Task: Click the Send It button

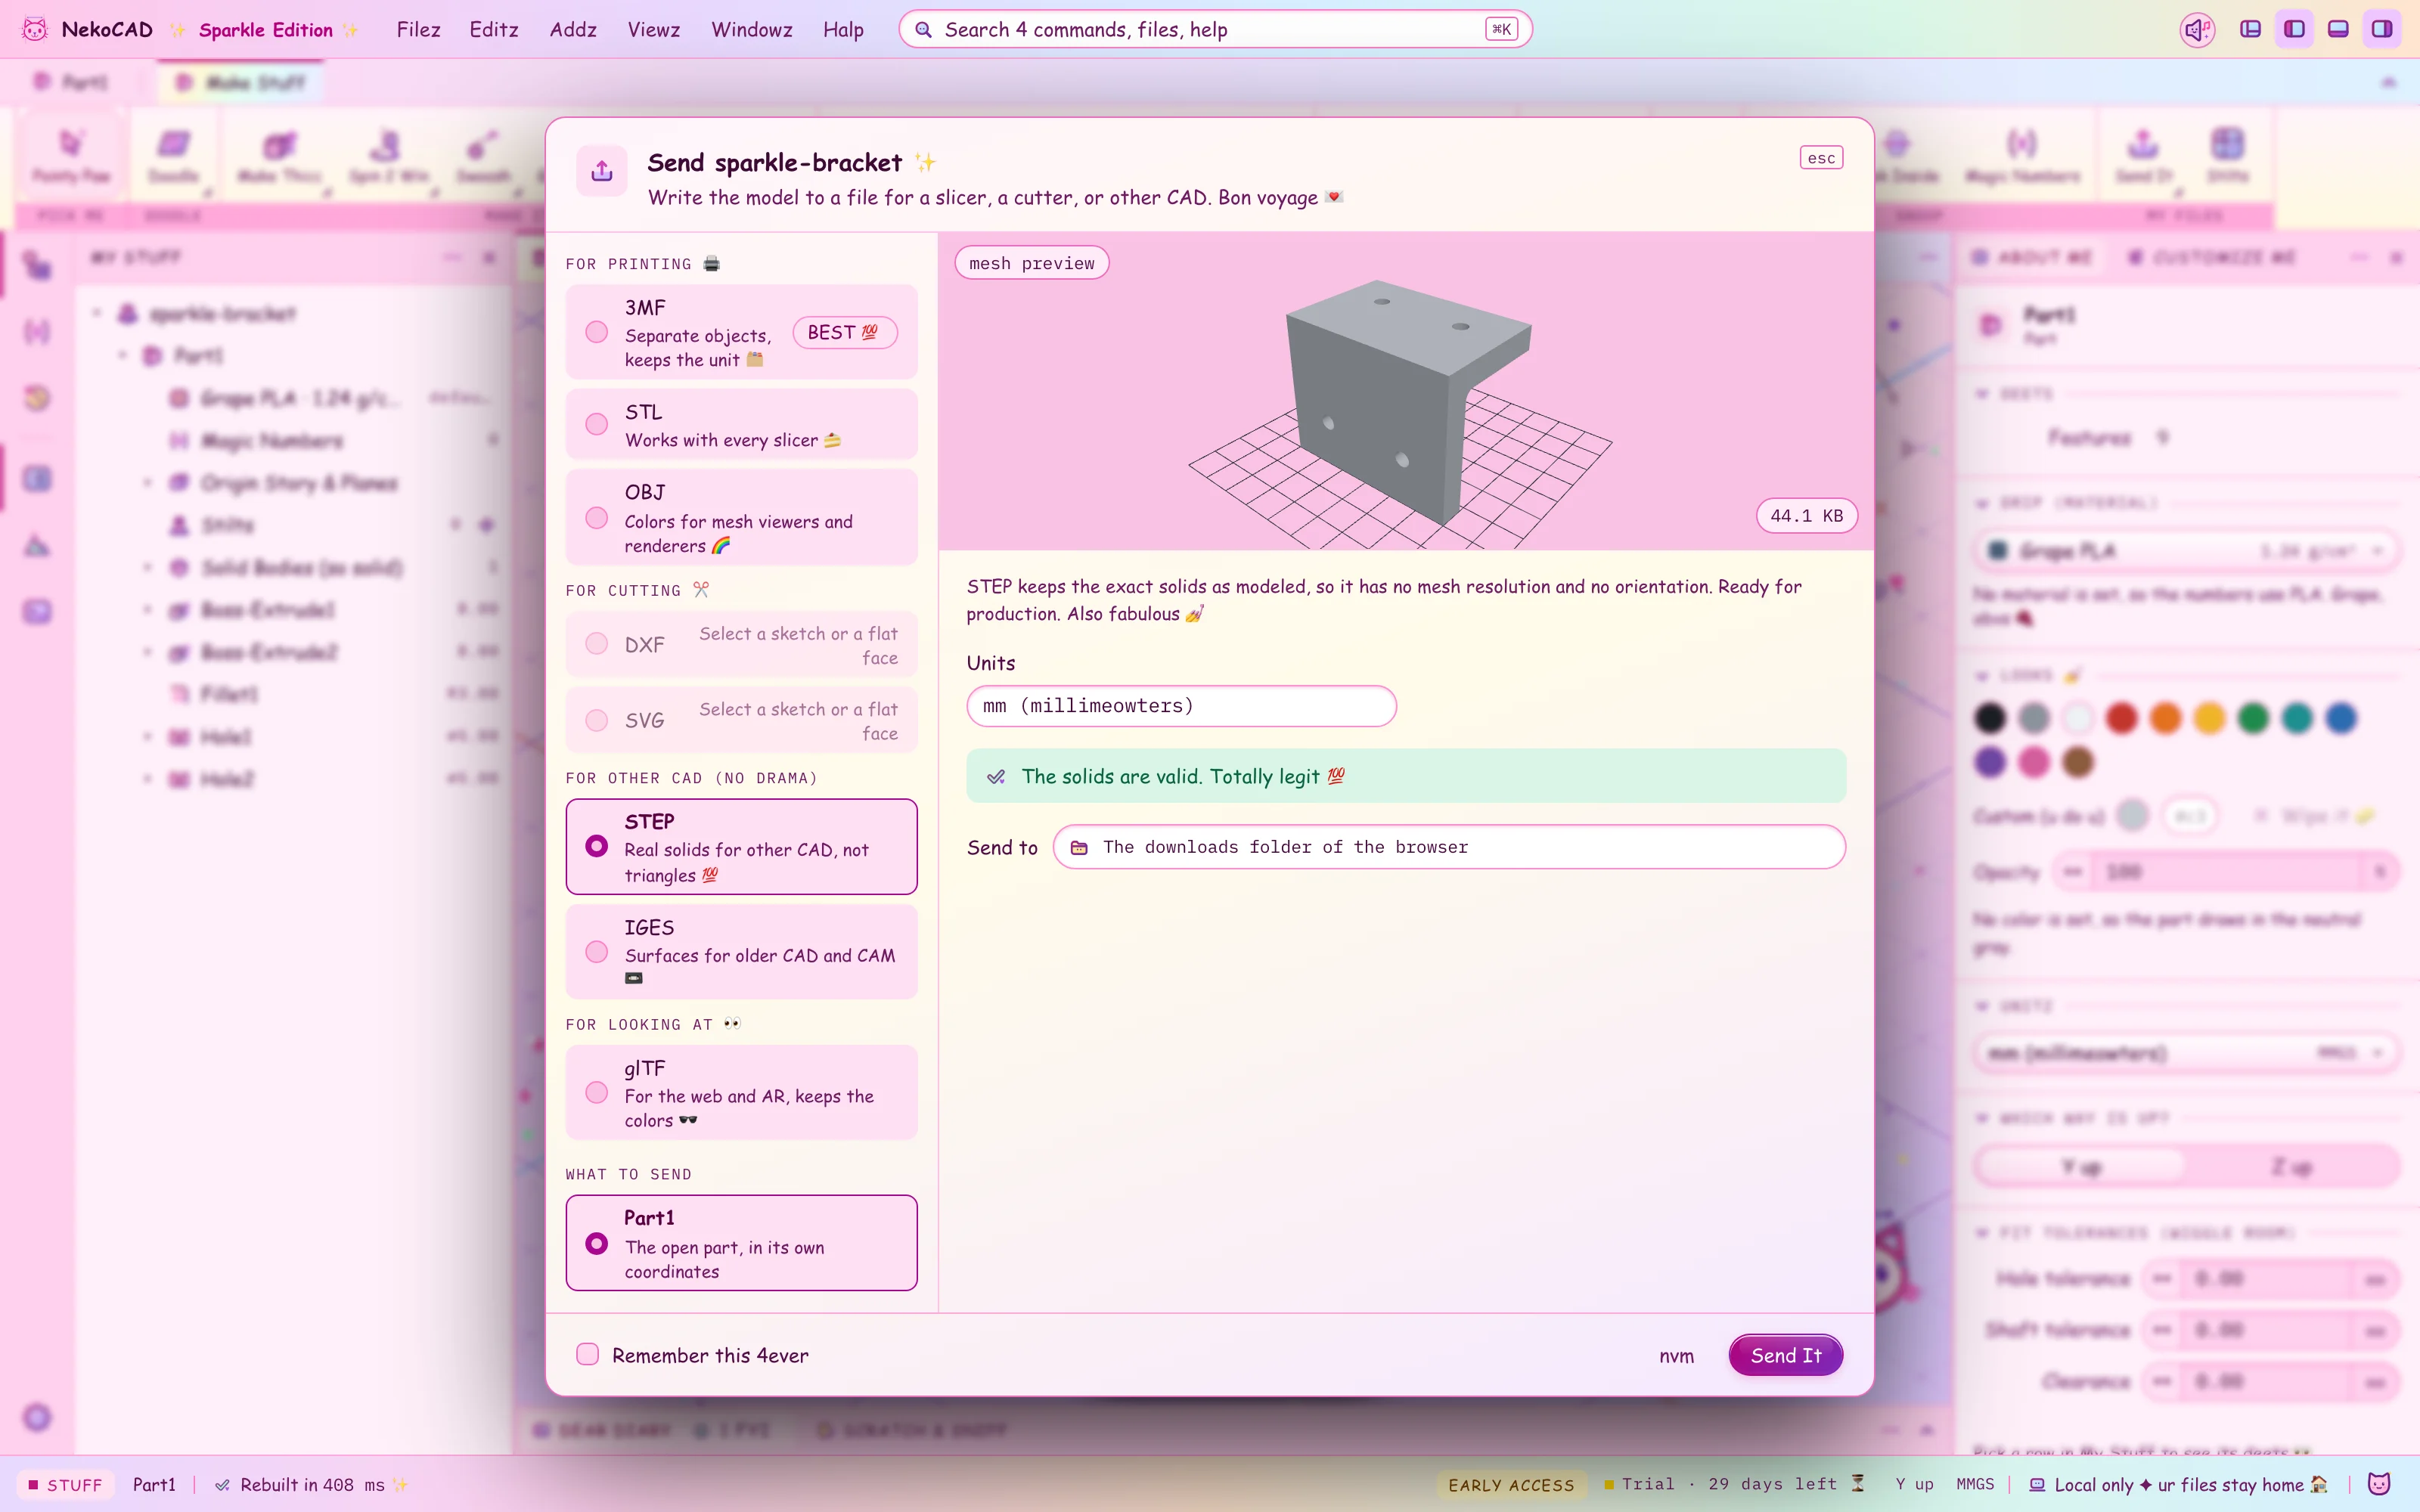Action: [x=1785, y=1356]
